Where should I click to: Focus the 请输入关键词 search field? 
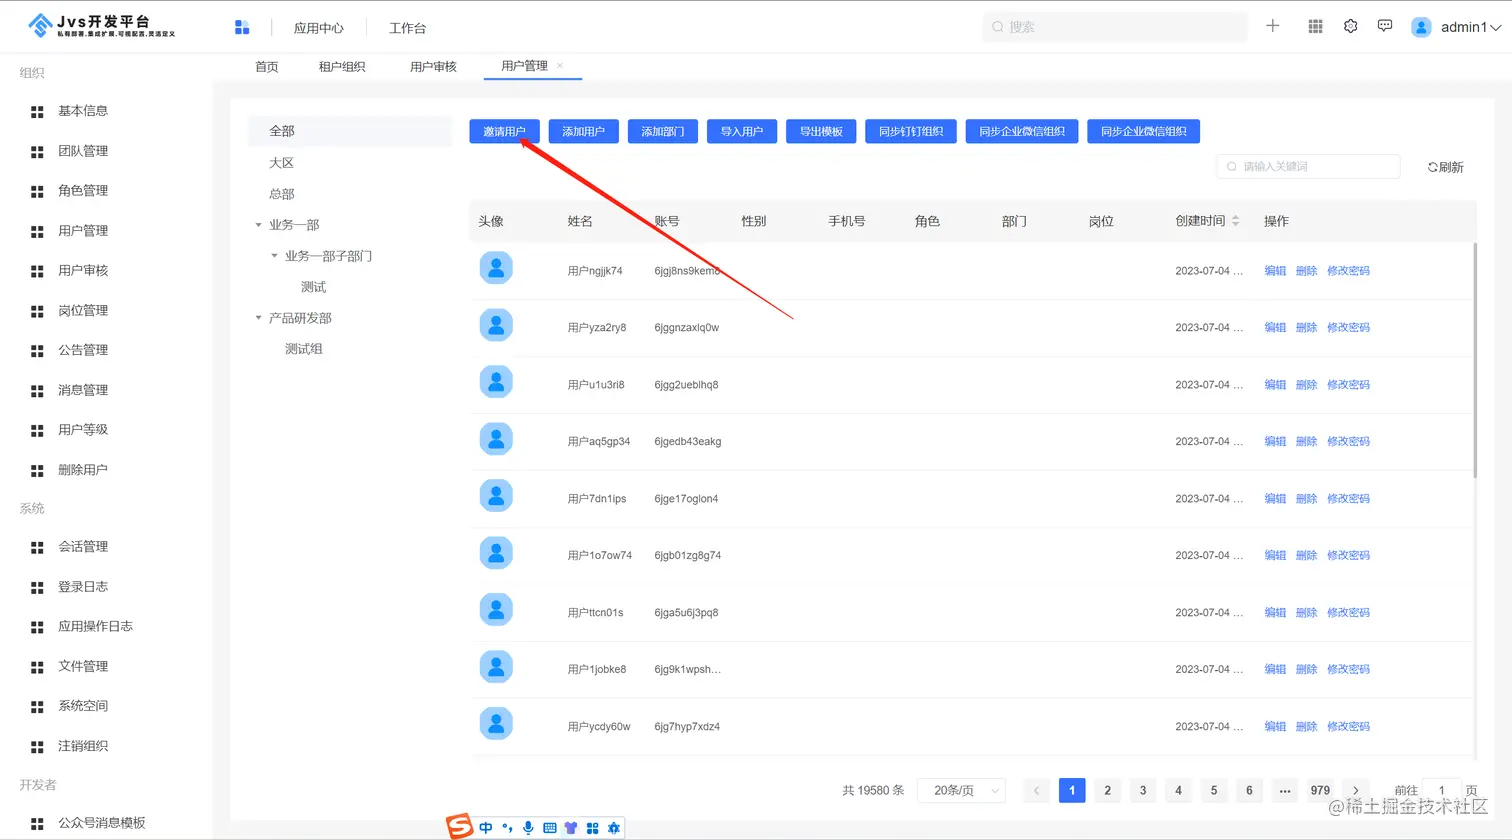click(1308, 167)
